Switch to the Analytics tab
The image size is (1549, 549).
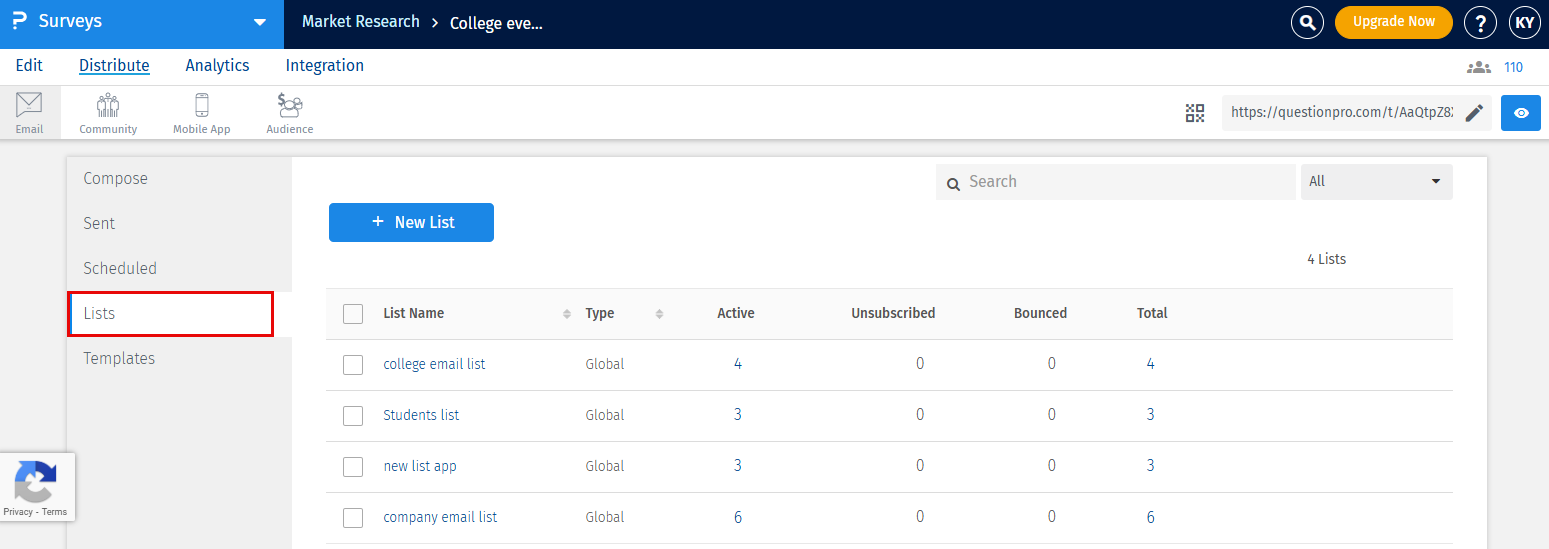[x=217, y=66]
